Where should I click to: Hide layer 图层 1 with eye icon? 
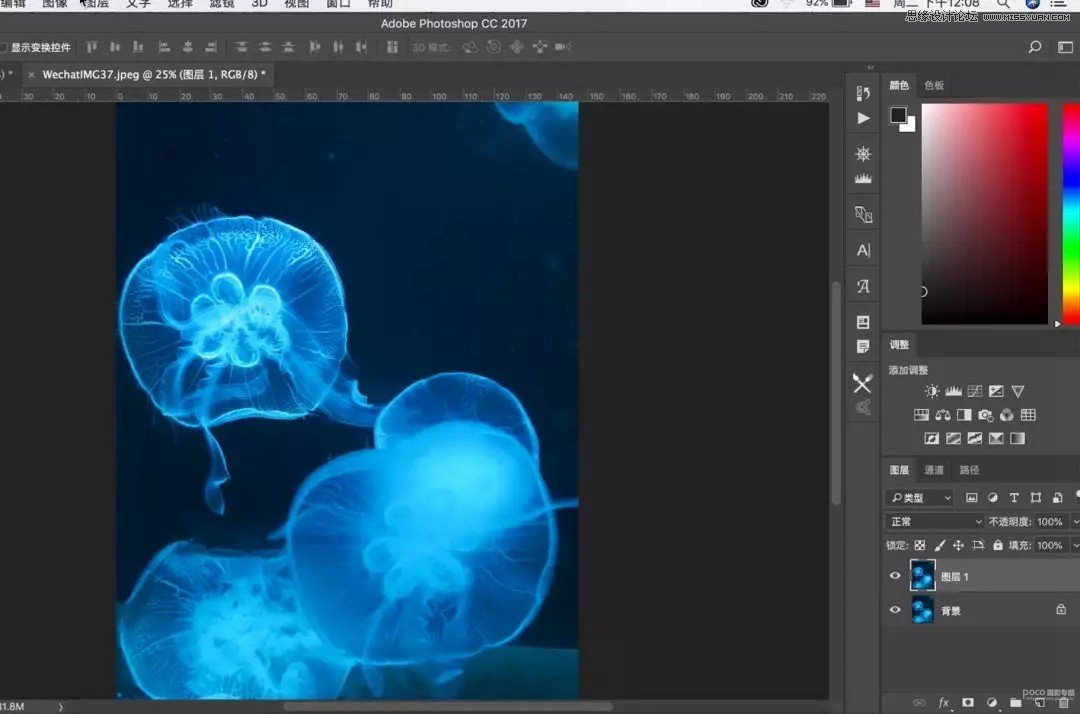(x=895, y=576)
